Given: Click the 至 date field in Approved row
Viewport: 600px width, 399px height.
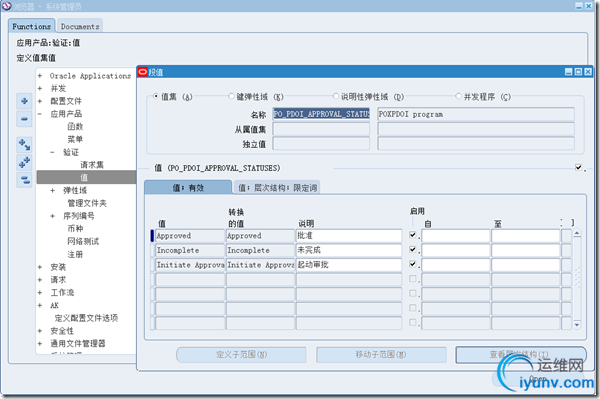Looking at the screenshot, I should pyautogui.click(x=526, y=236).
